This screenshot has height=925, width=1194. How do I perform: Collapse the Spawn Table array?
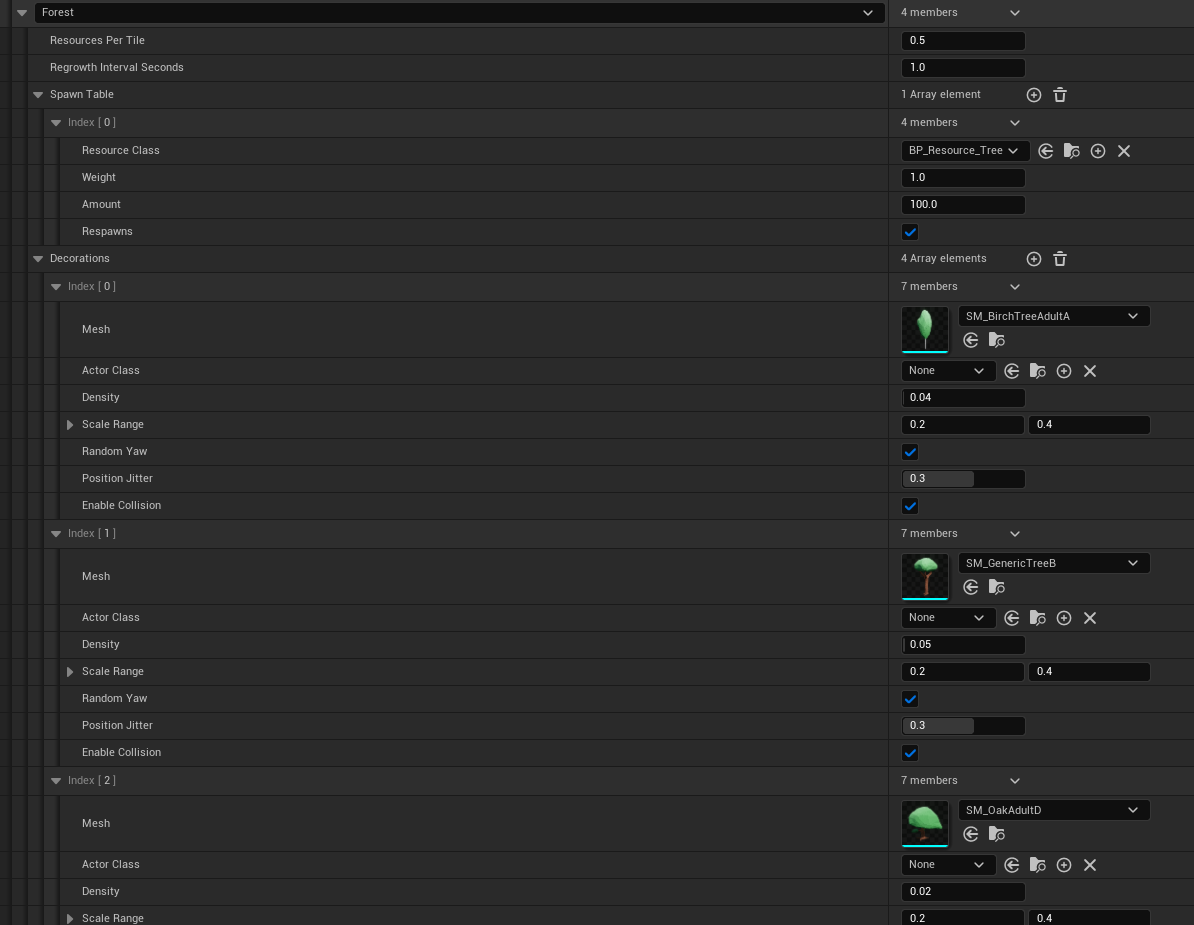click(37, 95)
